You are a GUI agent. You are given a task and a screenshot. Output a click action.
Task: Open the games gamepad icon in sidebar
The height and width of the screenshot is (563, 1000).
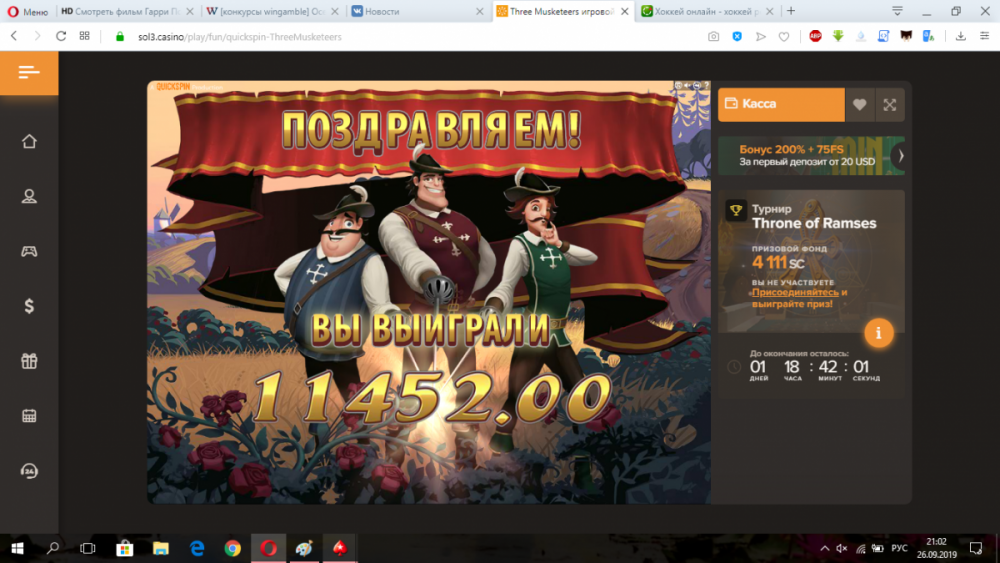pyautogui.click(x=29, y=251)
